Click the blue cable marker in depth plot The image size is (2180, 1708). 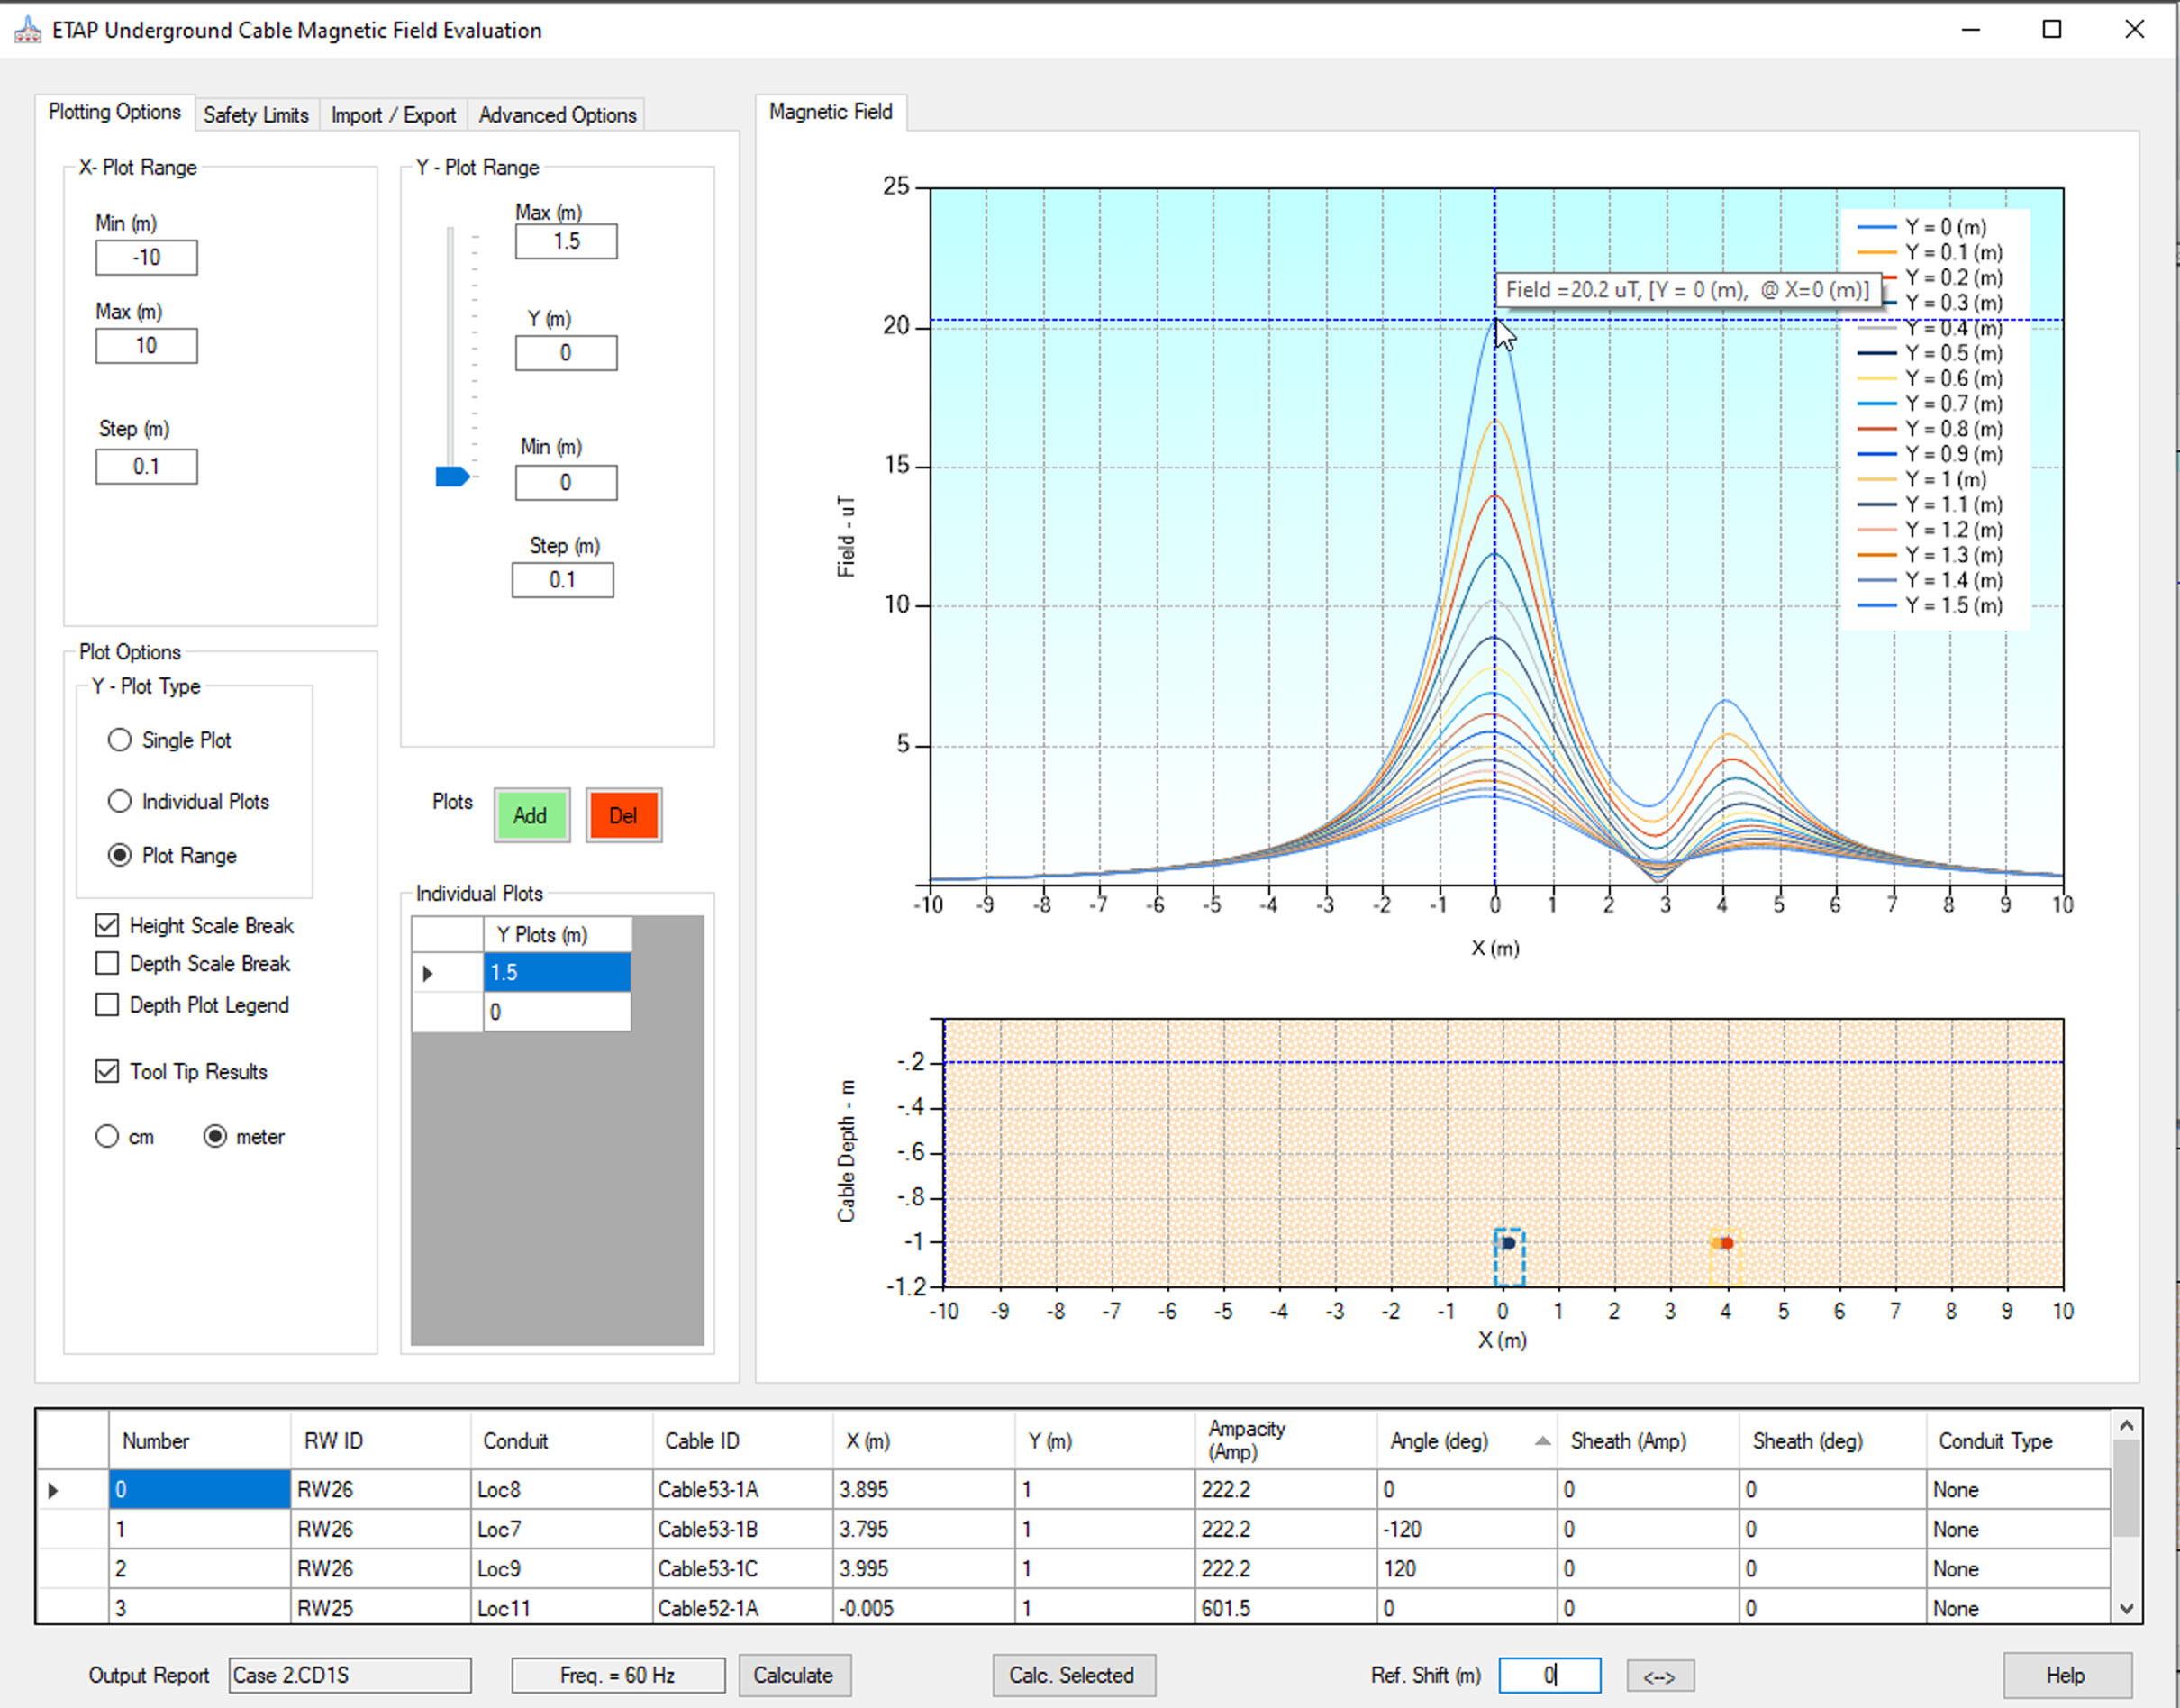coord(1508,1243)
